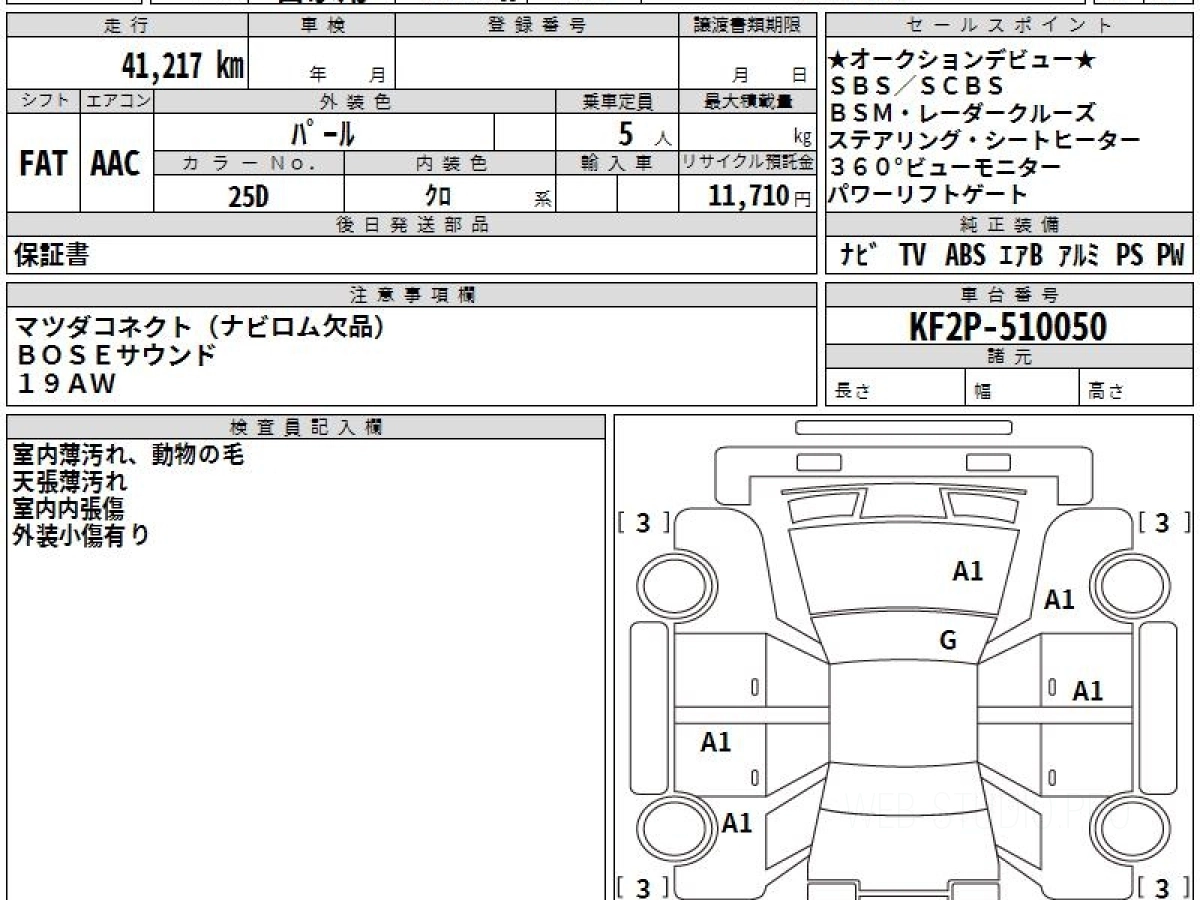Select the パワーリフトゲート line
The width and height of the screenshot is (1200, 900).
[928, 194]
